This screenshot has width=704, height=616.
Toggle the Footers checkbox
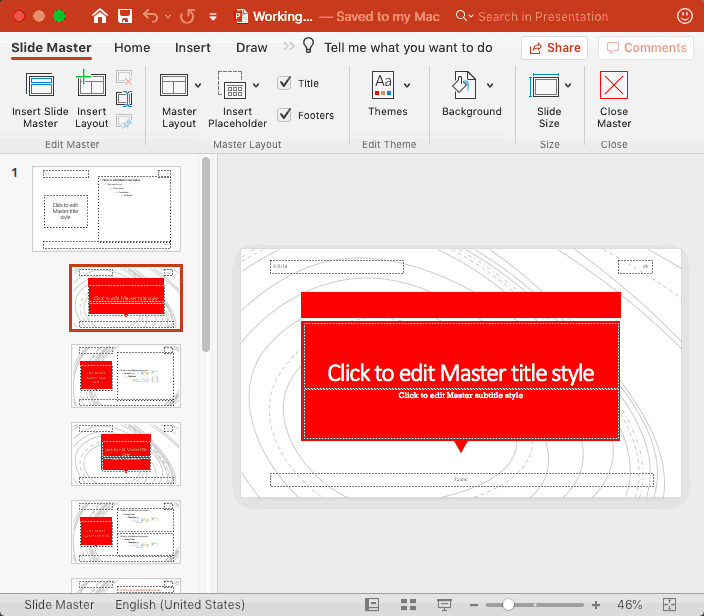[x=285, y=115]
